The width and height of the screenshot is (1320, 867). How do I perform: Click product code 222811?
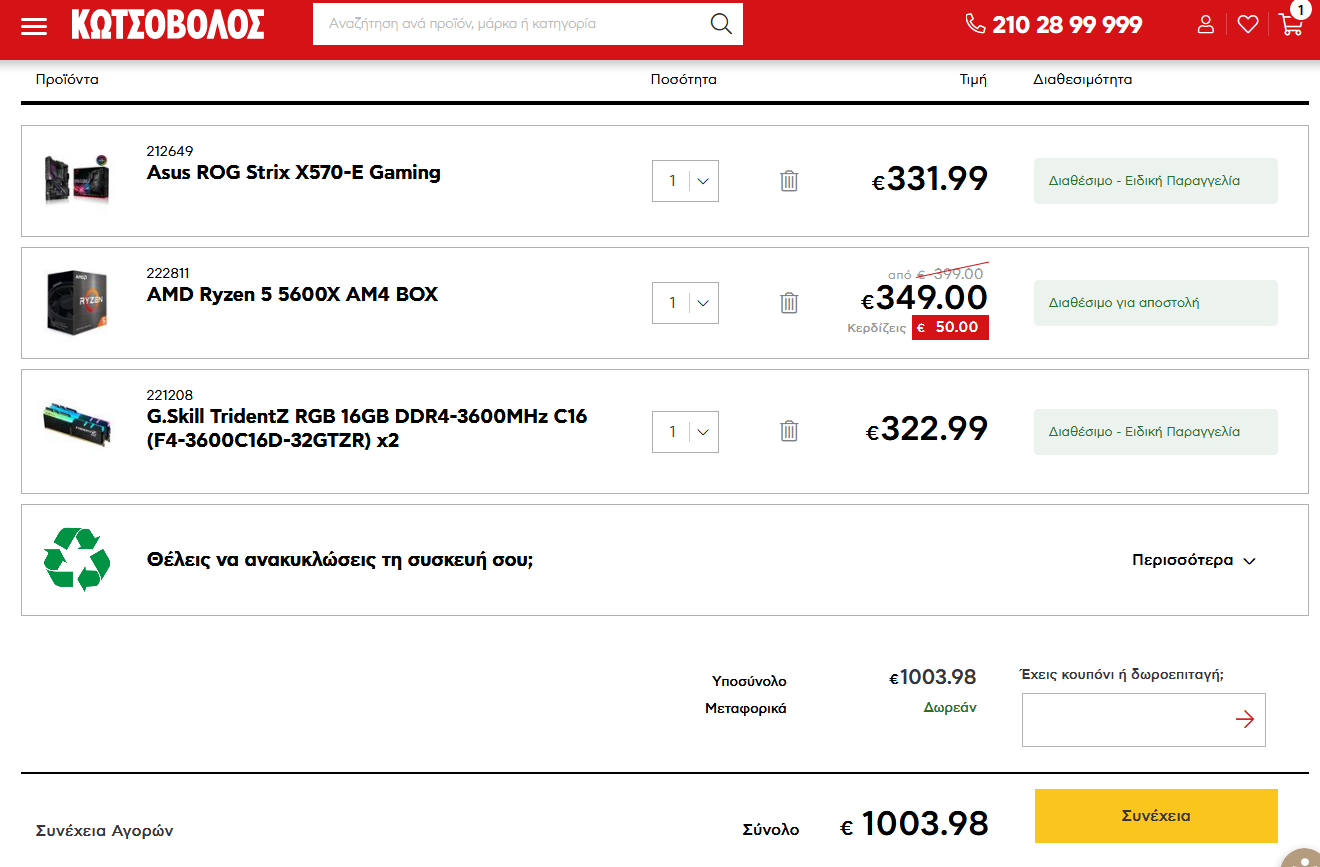pos(168,273)
